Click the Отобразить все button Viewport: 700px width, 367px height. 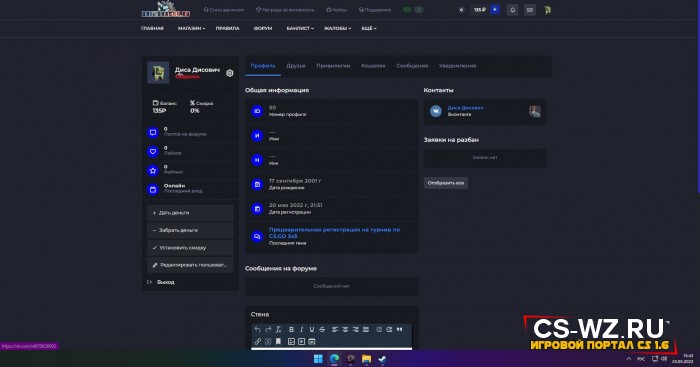click(446, 183)
